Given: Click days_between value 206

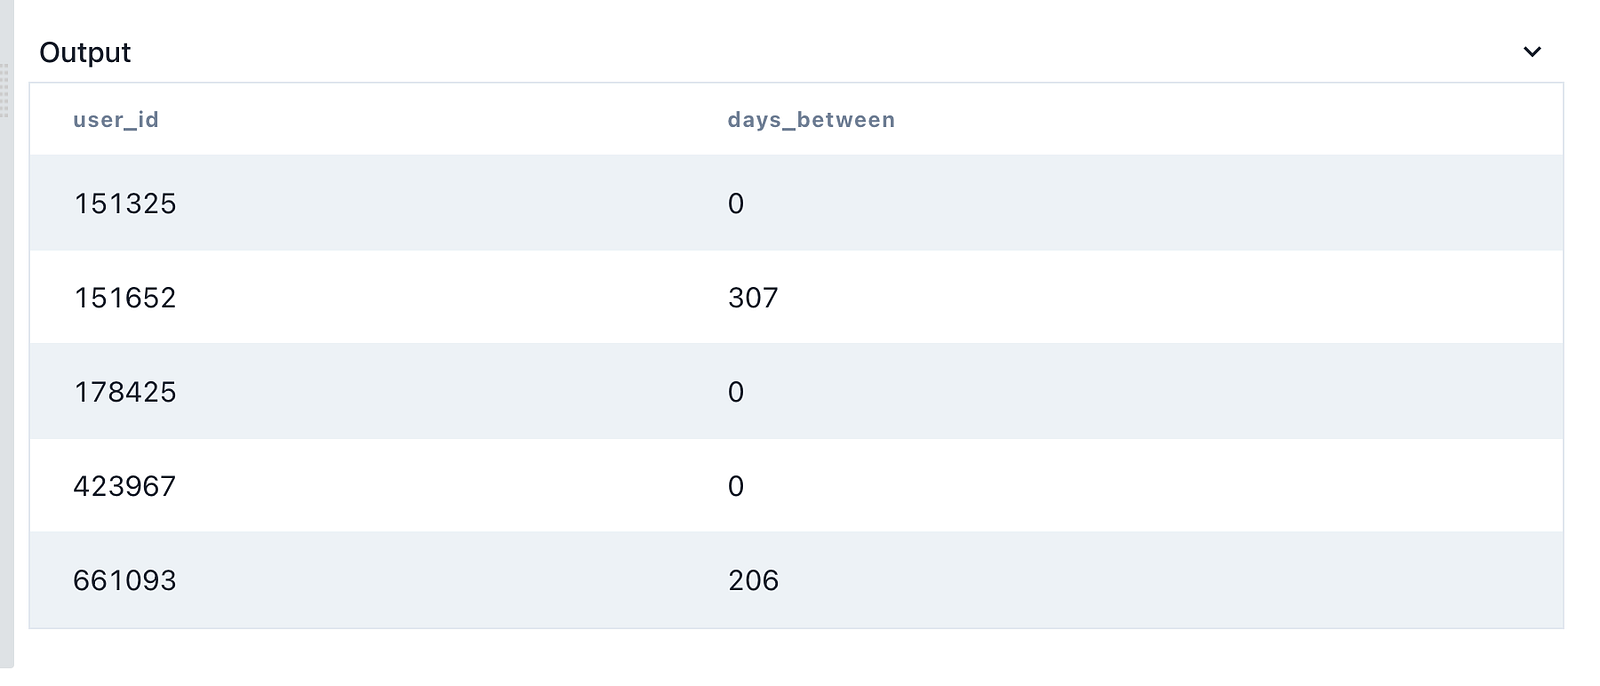Looking at the screenshot, I should tap(753, 580).
